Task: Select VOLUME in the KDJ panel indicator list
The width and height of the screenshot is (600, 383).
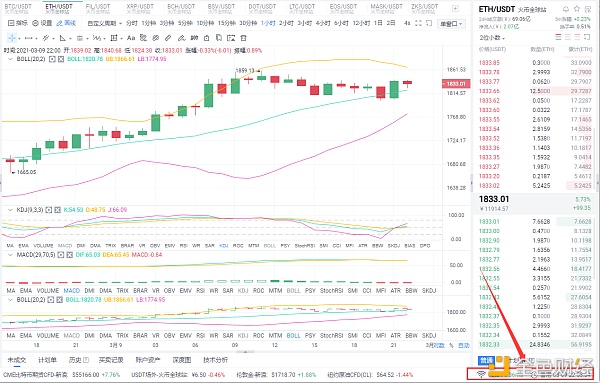Action: click(43, 246)
